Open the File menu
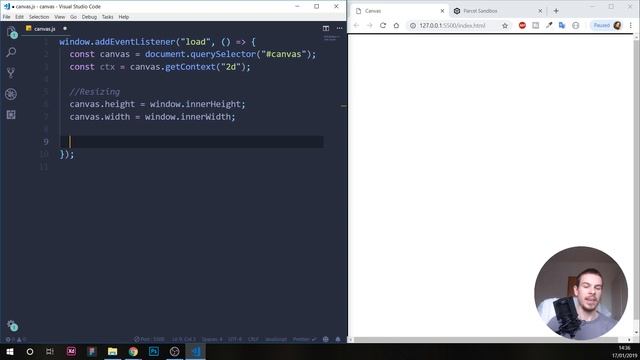640x360 pixels. [x=7, y=17]
